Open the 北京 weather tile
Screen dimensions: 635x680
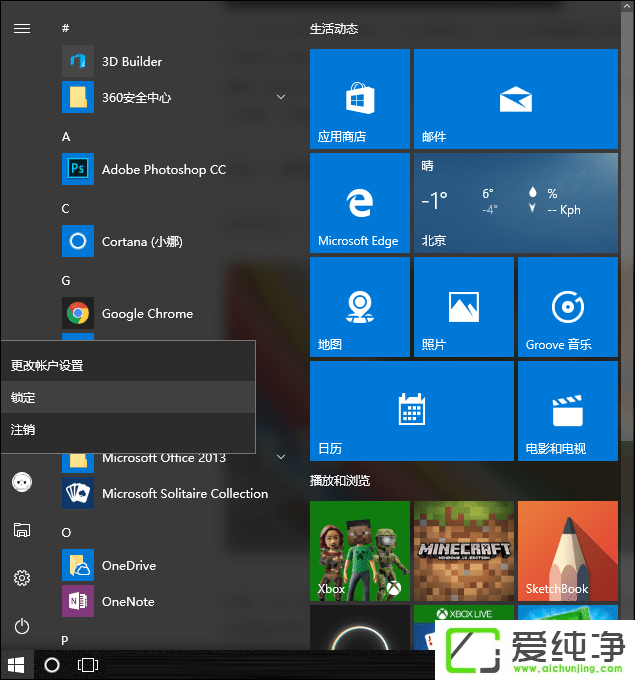(516, 203)
